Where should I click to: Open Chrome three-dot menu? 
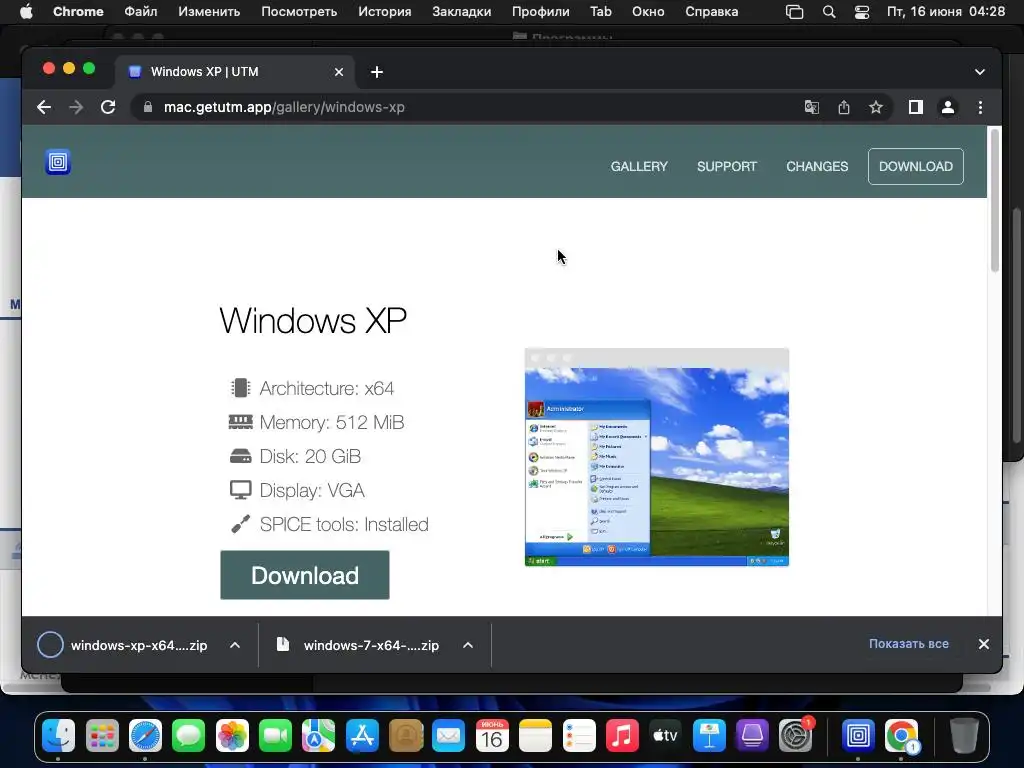pyautogui.click(x=980, y=107)
